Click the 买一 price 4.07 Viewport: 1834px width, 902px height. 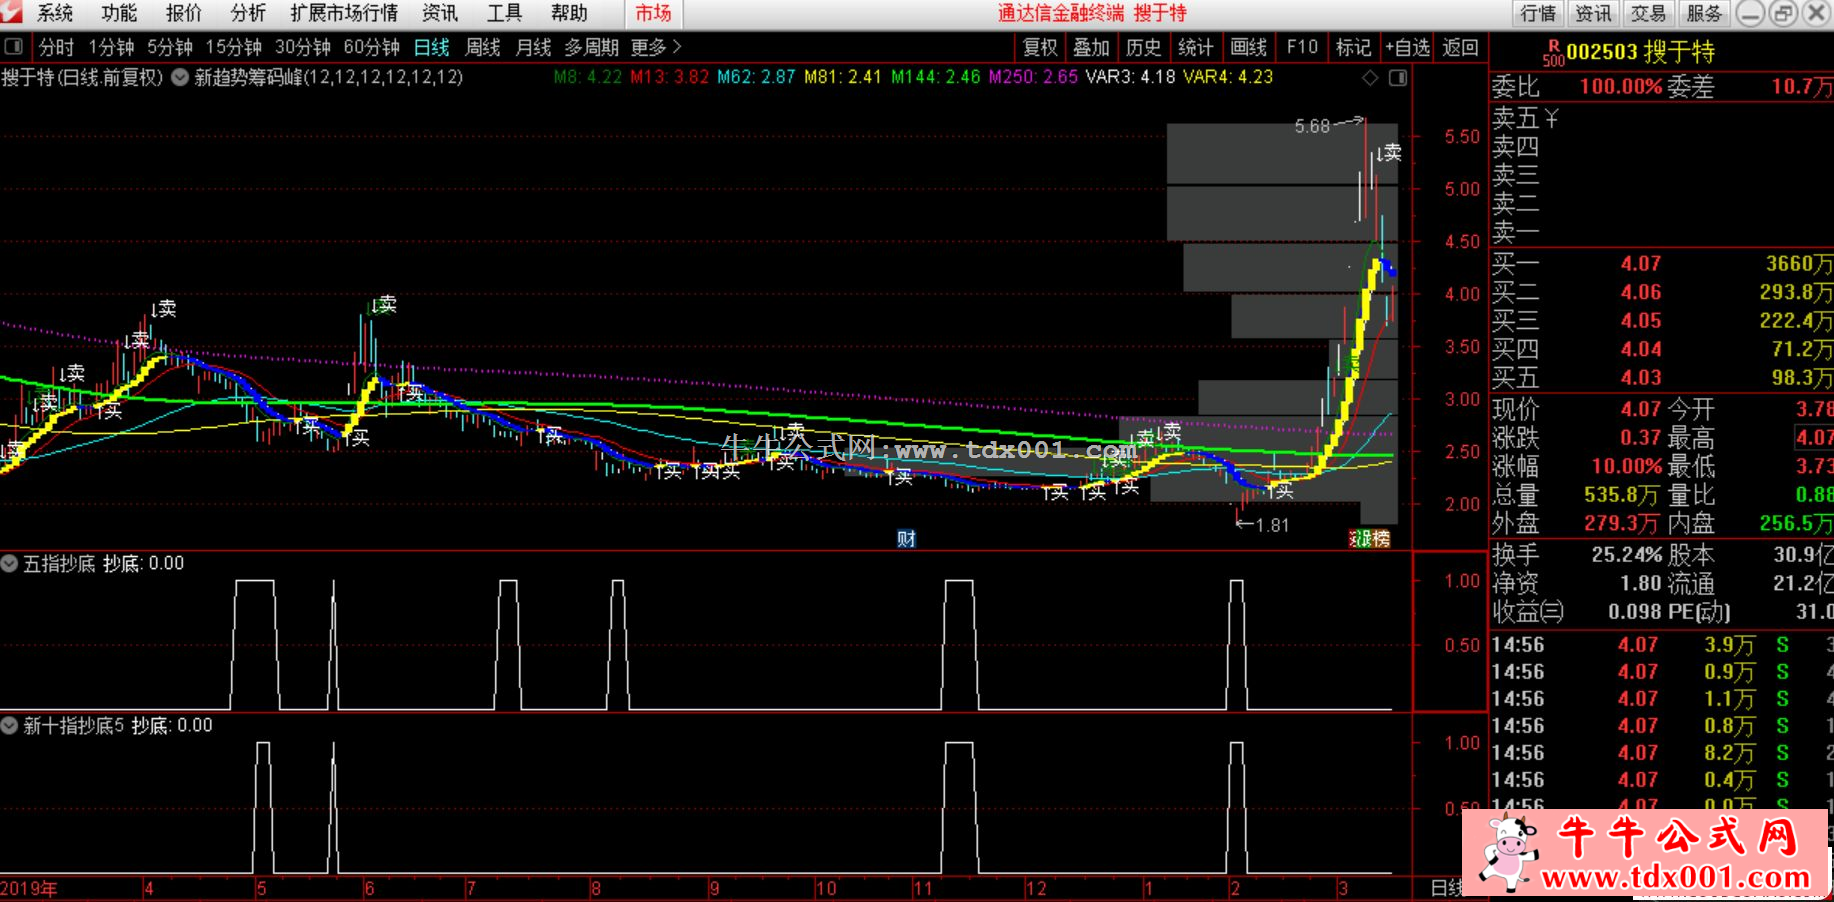[1641, 264]
